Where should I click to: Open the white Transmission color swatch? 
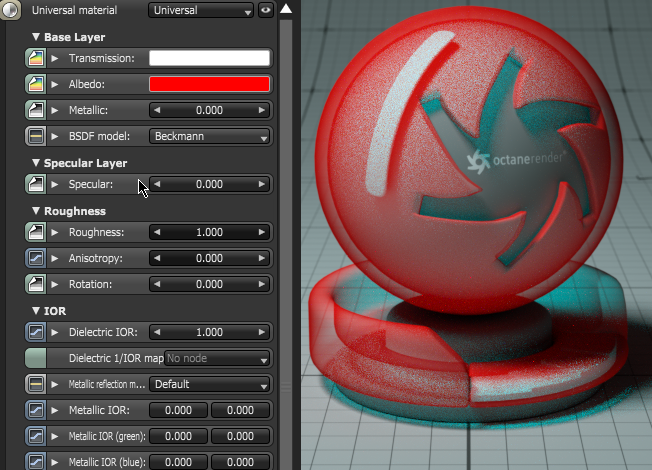[209, 58]
